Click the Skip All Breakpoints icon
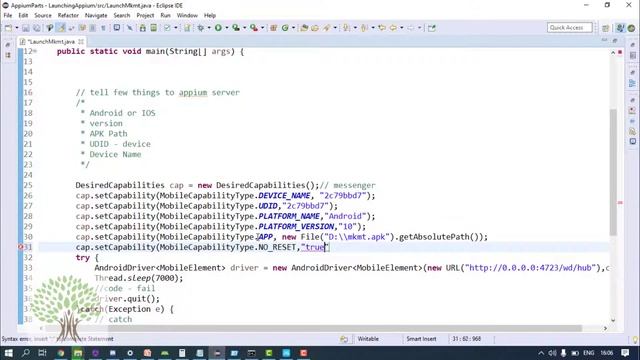The width and height of the screenshot is (640, 360). [x=130, y=28]
